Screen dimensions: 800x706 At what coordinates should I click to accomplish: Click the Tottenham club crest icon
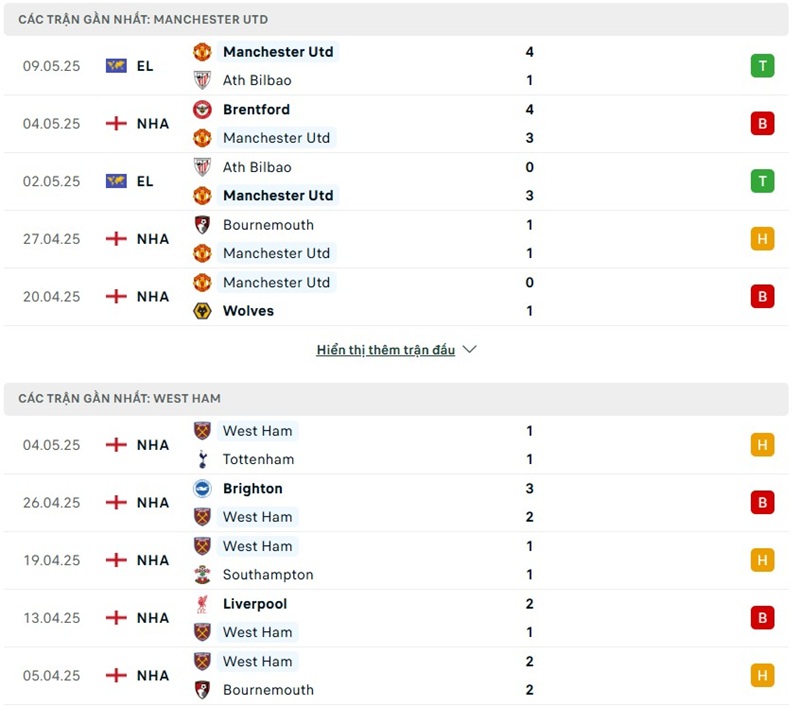click(x=202, y=460)
